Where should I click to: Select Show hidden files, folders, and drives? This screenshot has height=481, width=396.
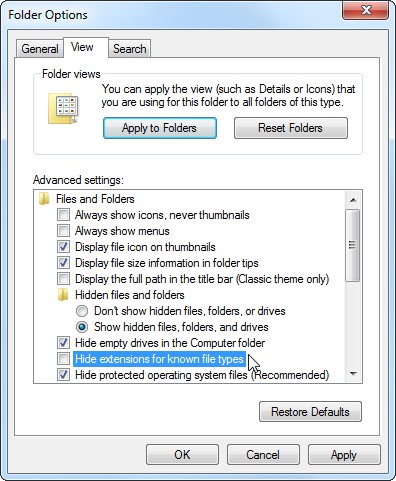[x=82, y=327]
